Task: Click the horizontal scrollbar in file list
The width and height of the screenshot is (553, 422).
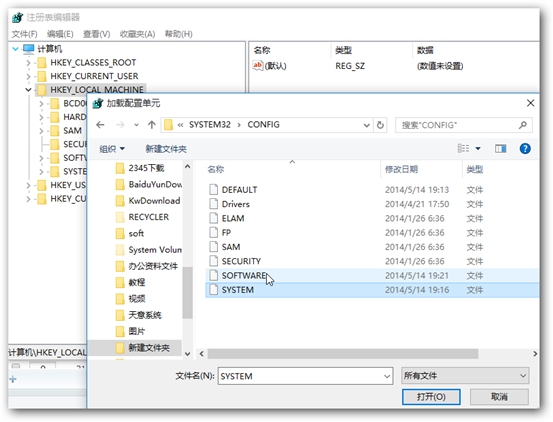Action: coord(343,354)
